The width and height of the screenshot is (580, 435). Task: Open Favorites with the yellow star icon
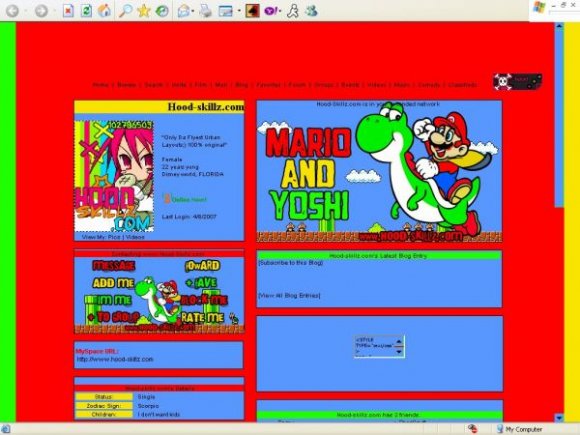(x=144, y=11)
